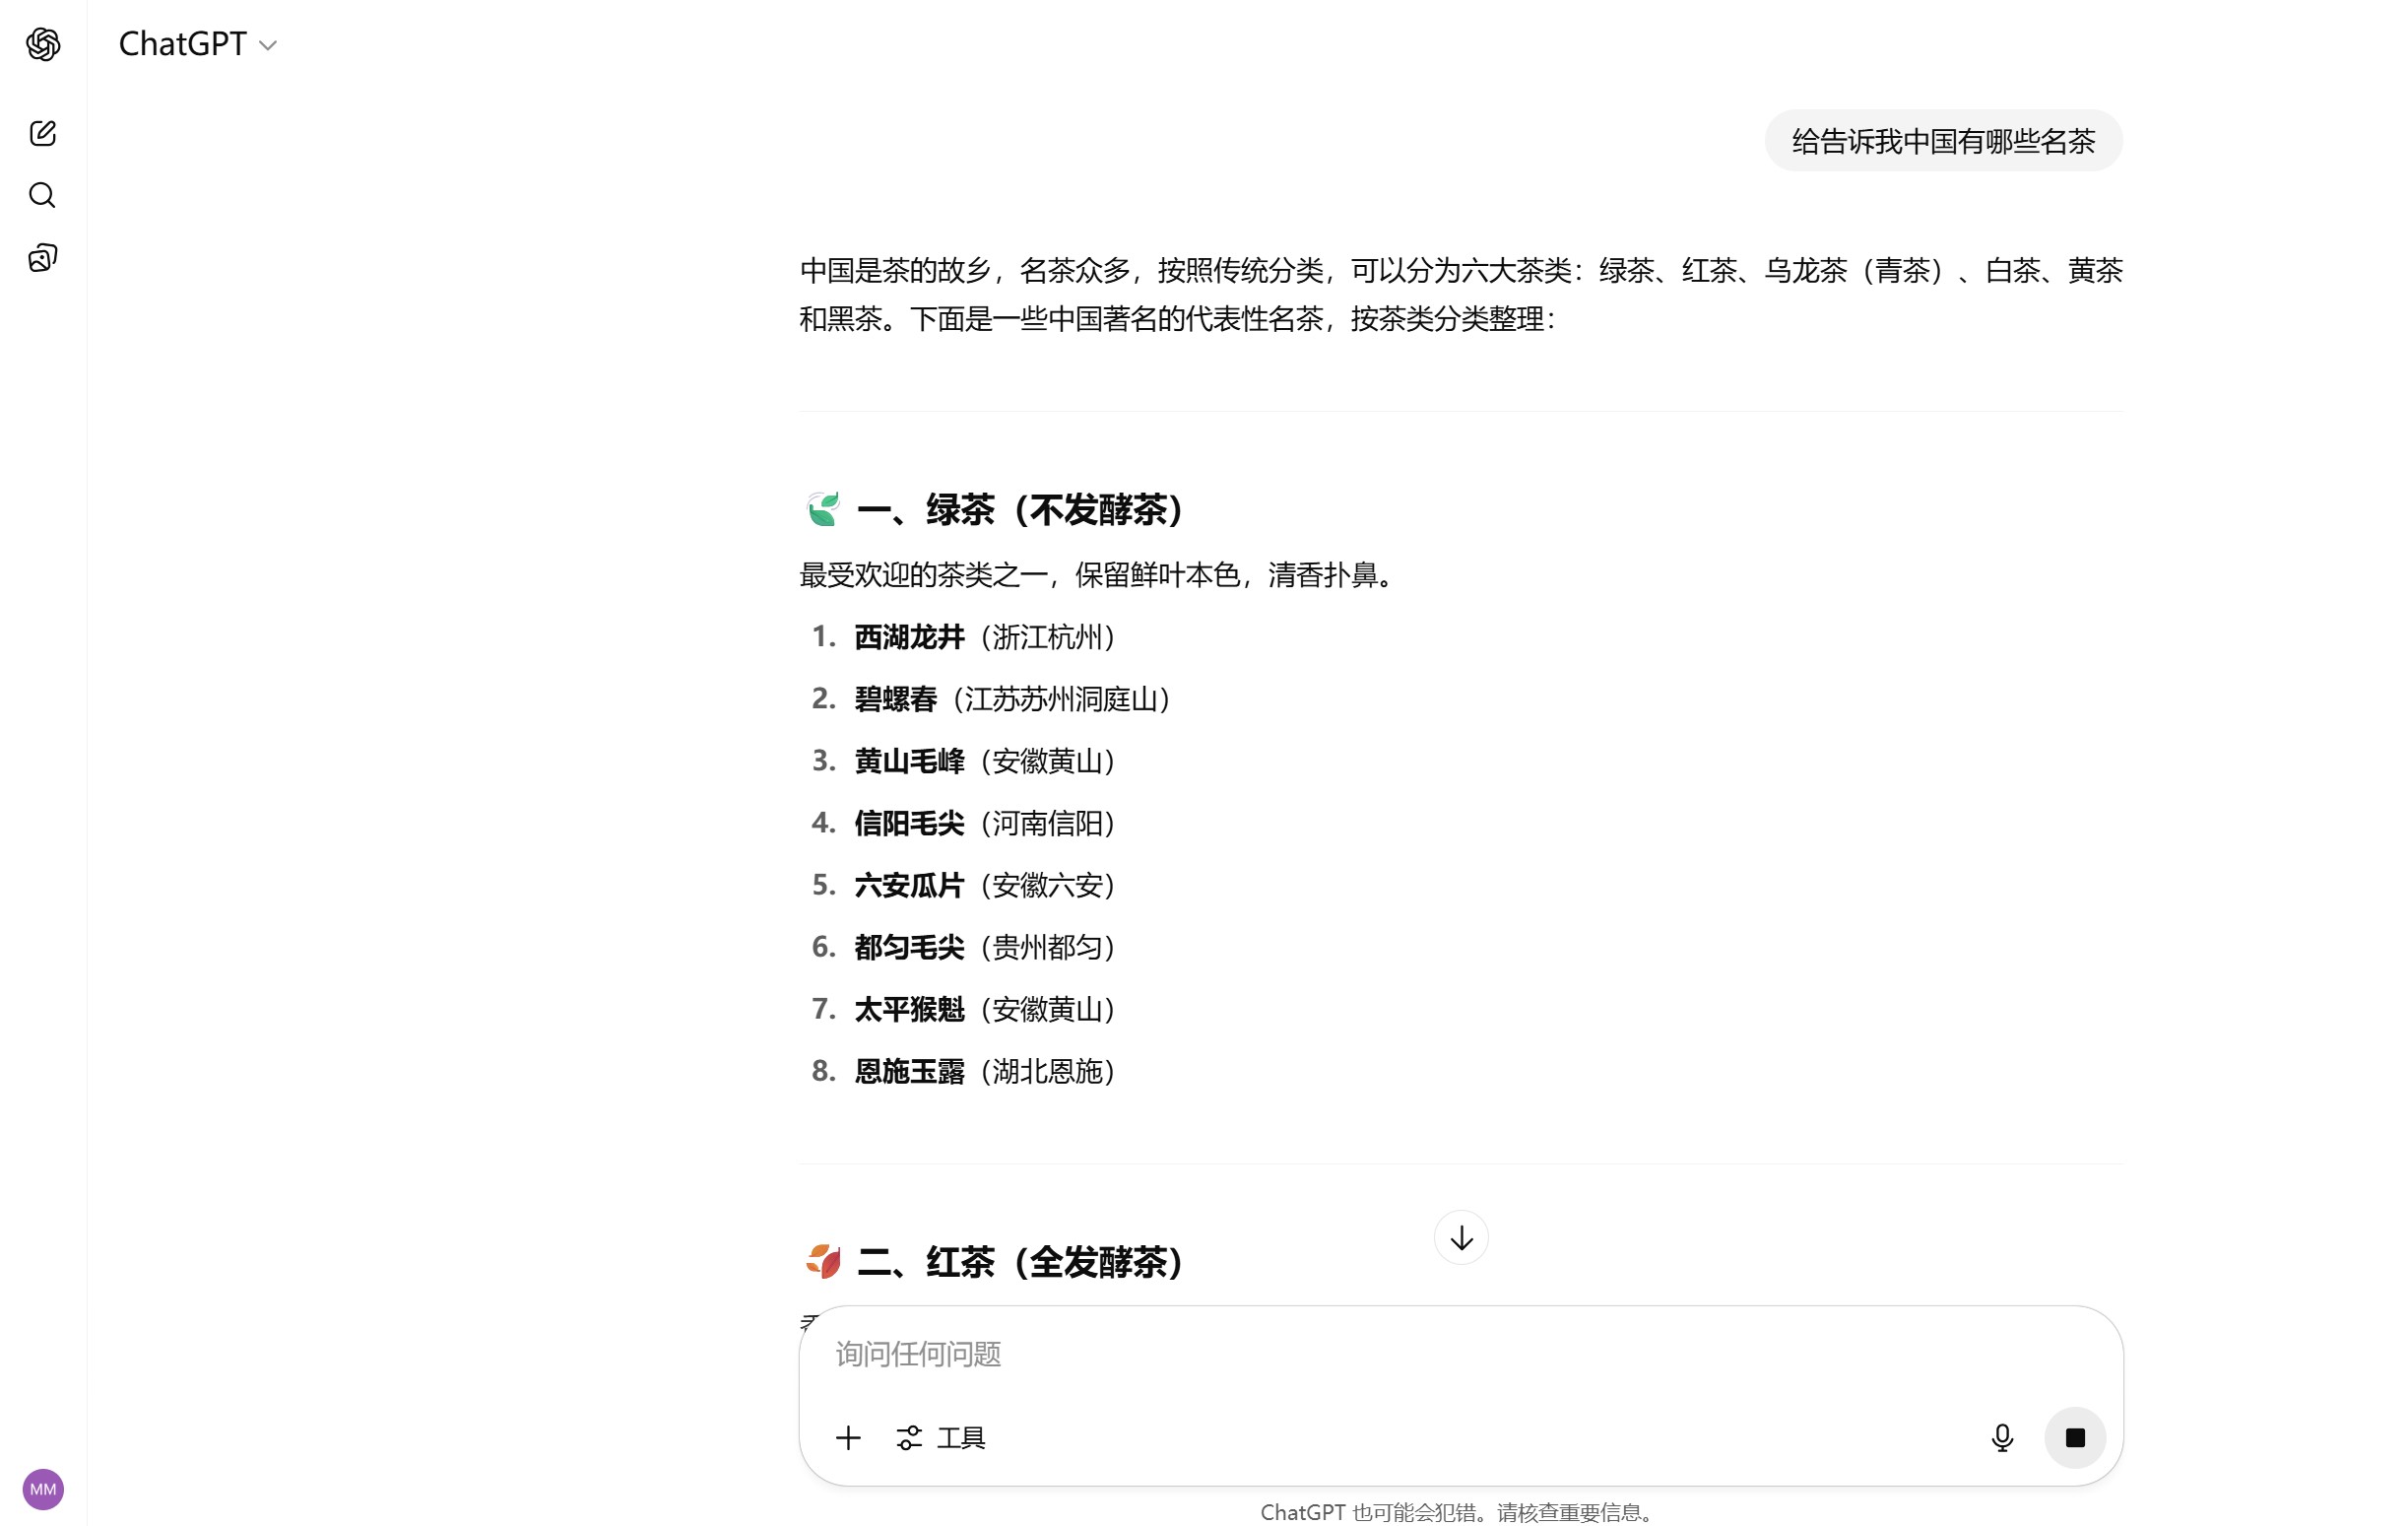This screenshot has width=2408, height=1526.
Task: Click the user message bubble 给告诉我中国有哪些名茶
Action: 1942,141
